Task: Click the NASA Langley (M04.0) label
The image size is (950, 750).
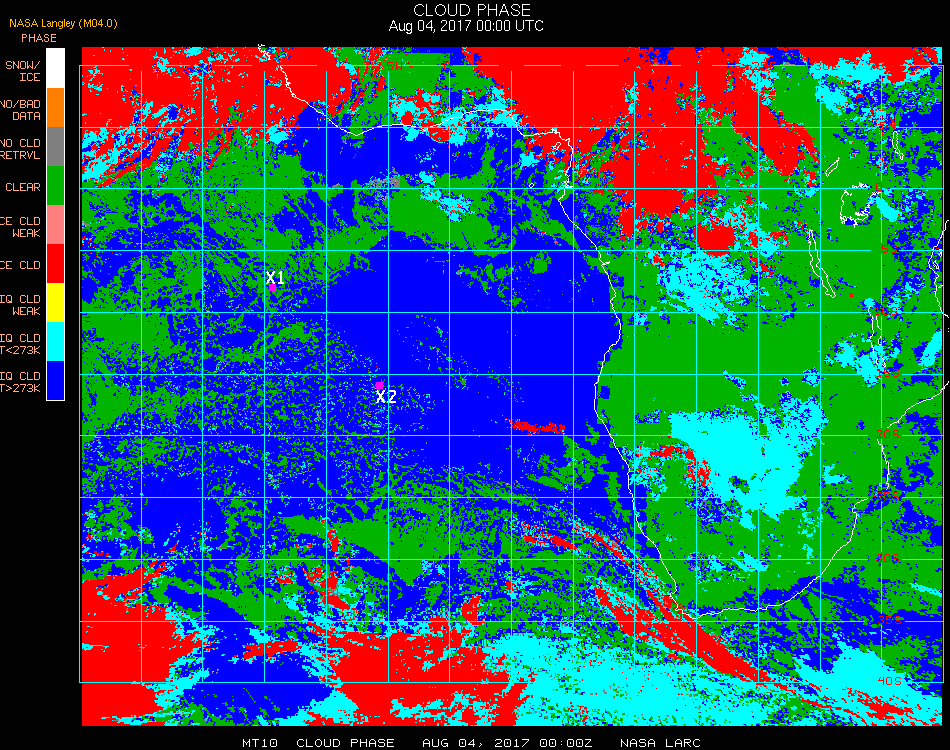Action: (x=63, y=24)
